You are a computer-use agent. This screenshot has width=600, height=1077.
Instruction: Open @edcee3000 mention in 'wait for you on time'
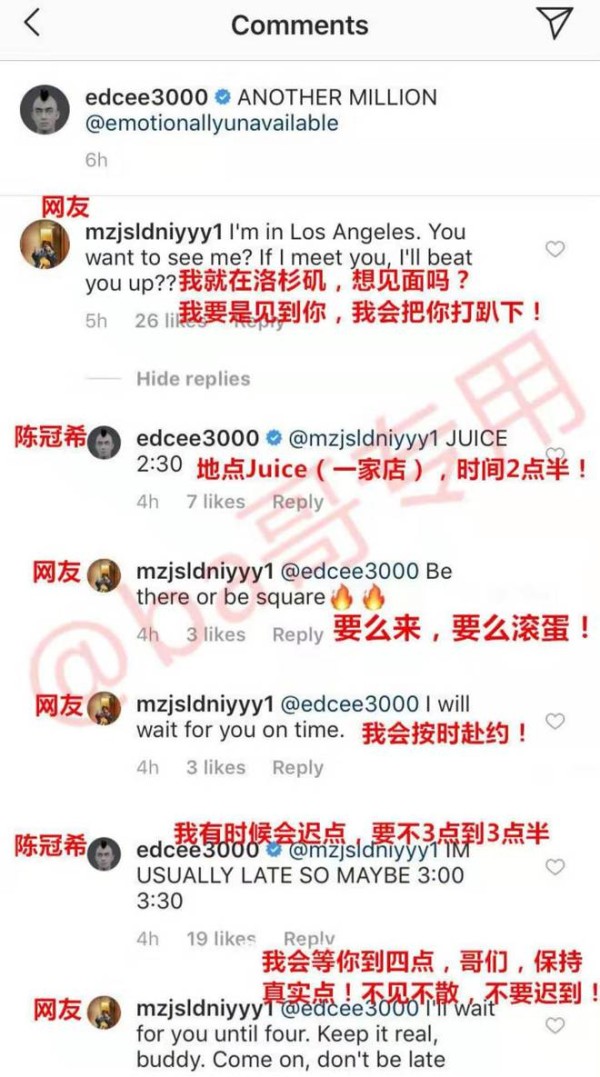tap(349, 704)
